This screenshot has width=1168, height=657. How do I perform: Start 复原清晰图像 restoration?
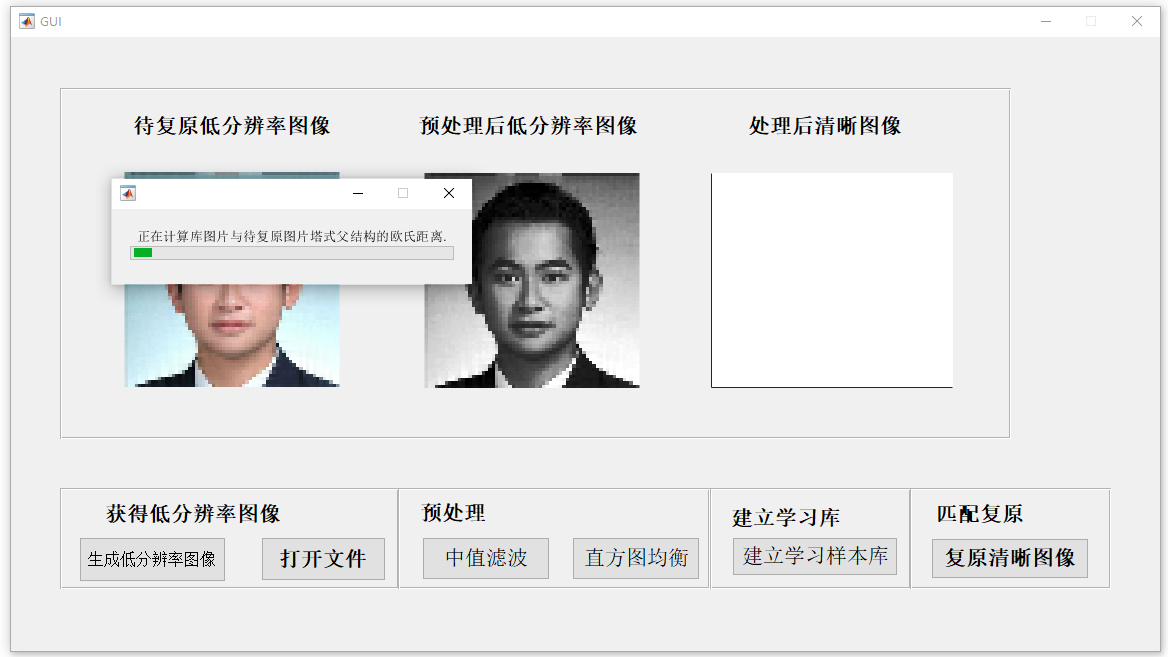[1009, 558]
